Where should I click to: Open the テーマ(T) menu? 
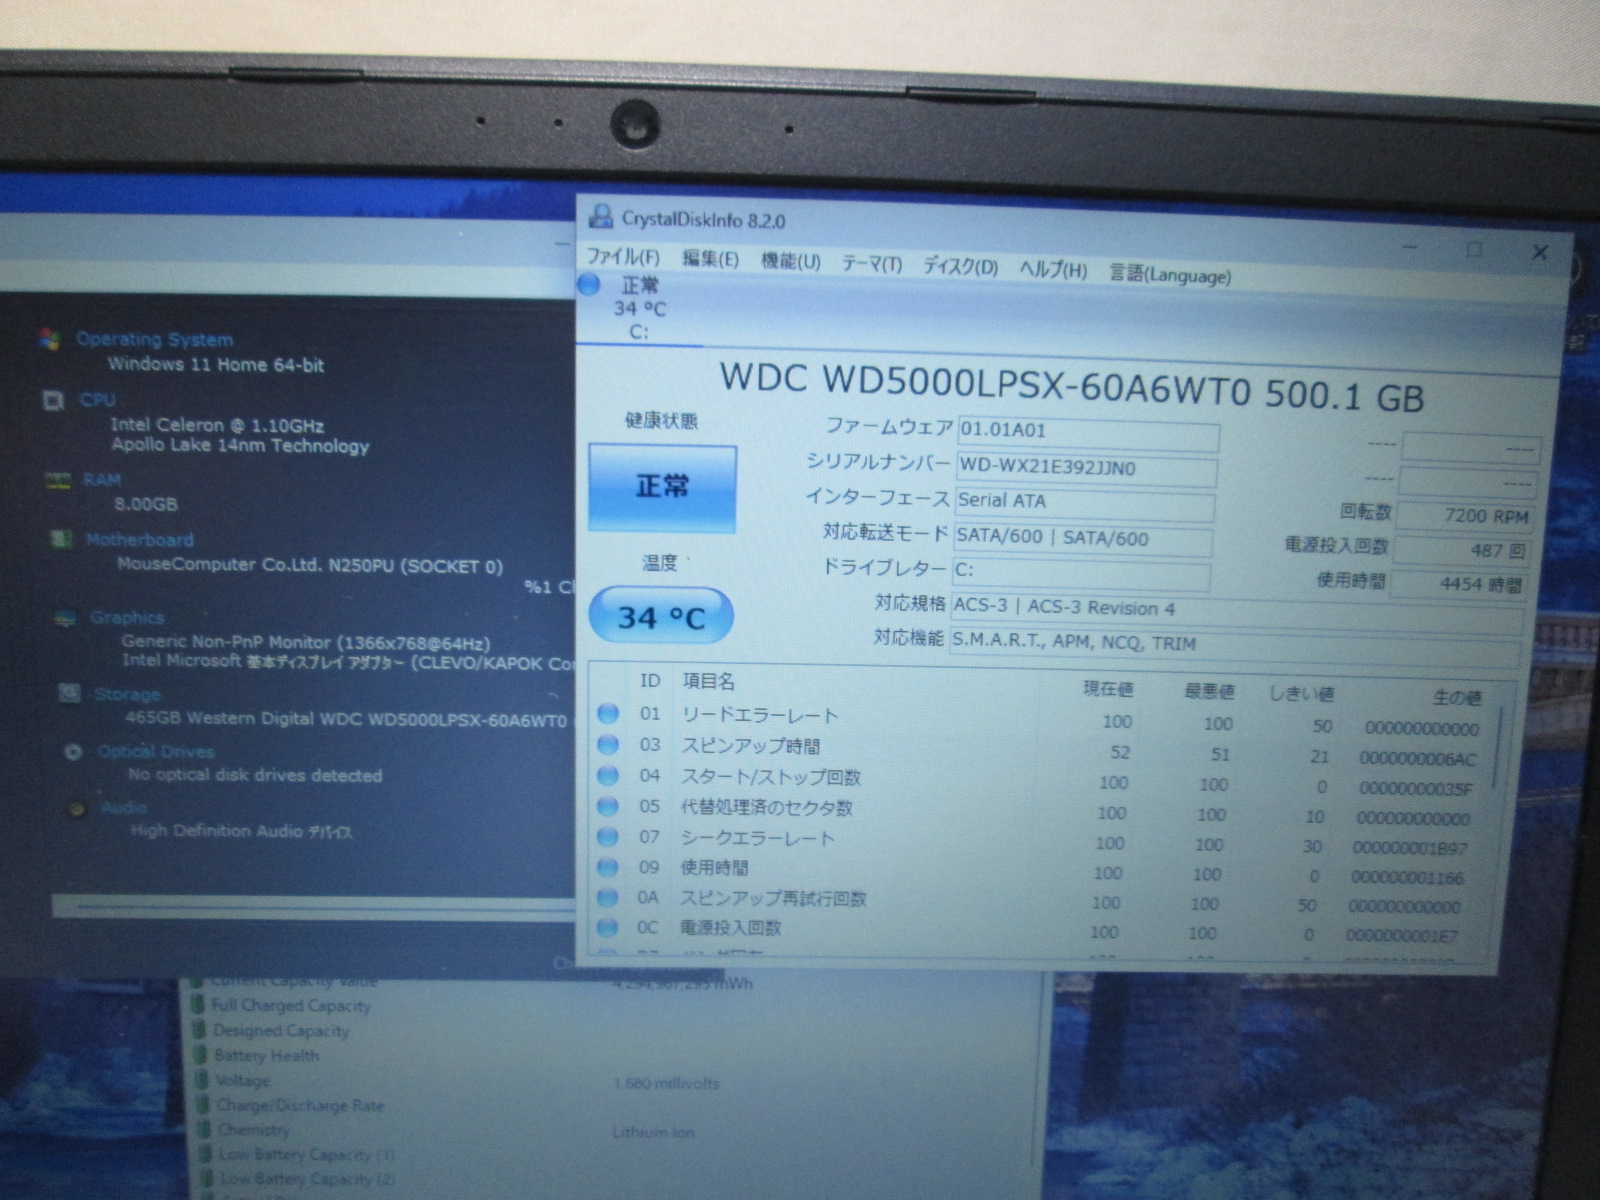871,264
